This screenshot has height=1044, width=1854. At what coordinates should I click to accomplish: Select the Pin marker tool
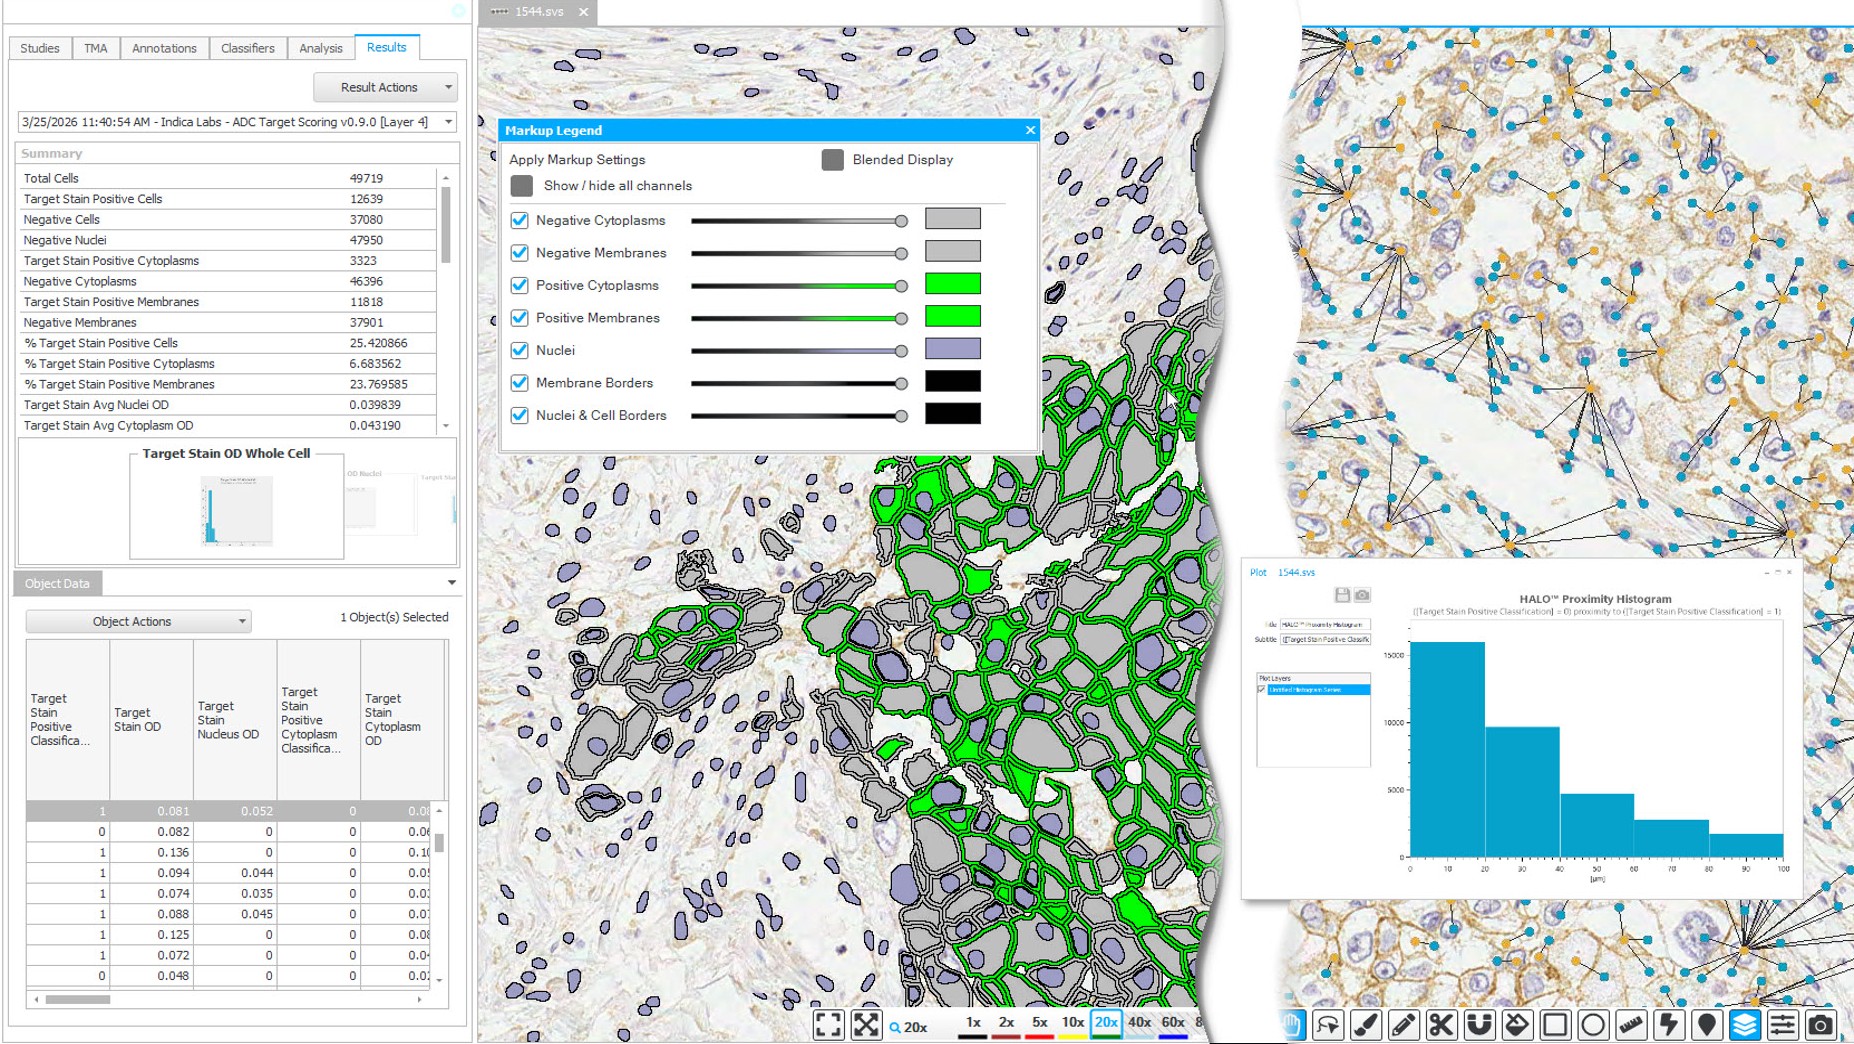coord(1706,1024)
